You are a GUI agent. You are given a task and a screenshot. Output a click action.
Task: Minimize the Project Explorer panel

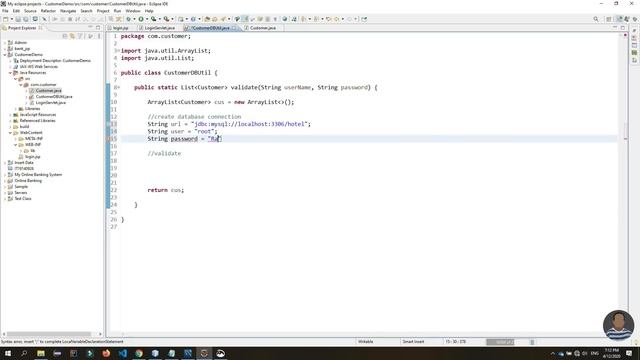pos(91,27)
